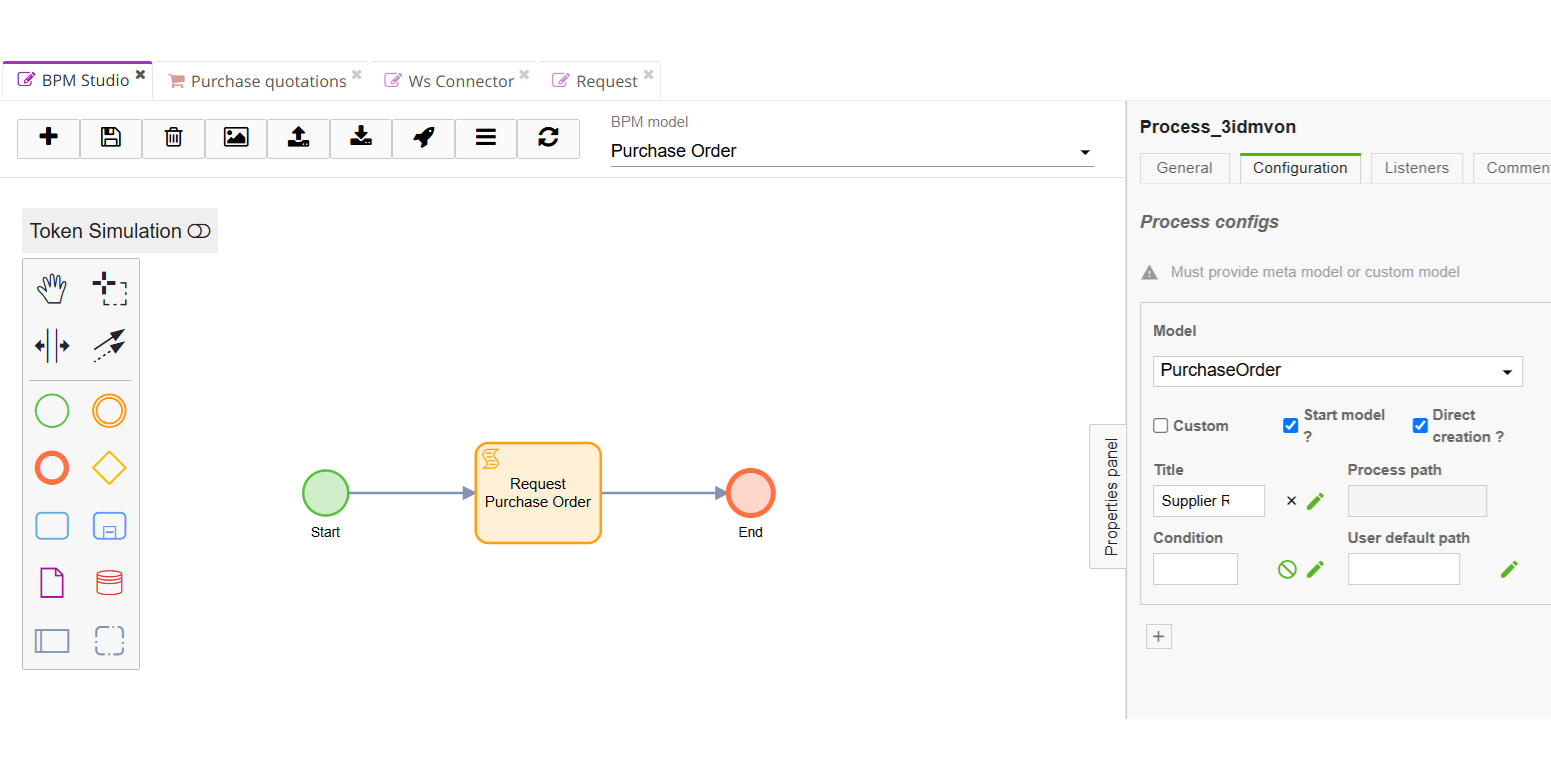This screenshot has height=775, width=1551.
Task: Click the rocket deploy icon
Action: [x=423, y=138]
